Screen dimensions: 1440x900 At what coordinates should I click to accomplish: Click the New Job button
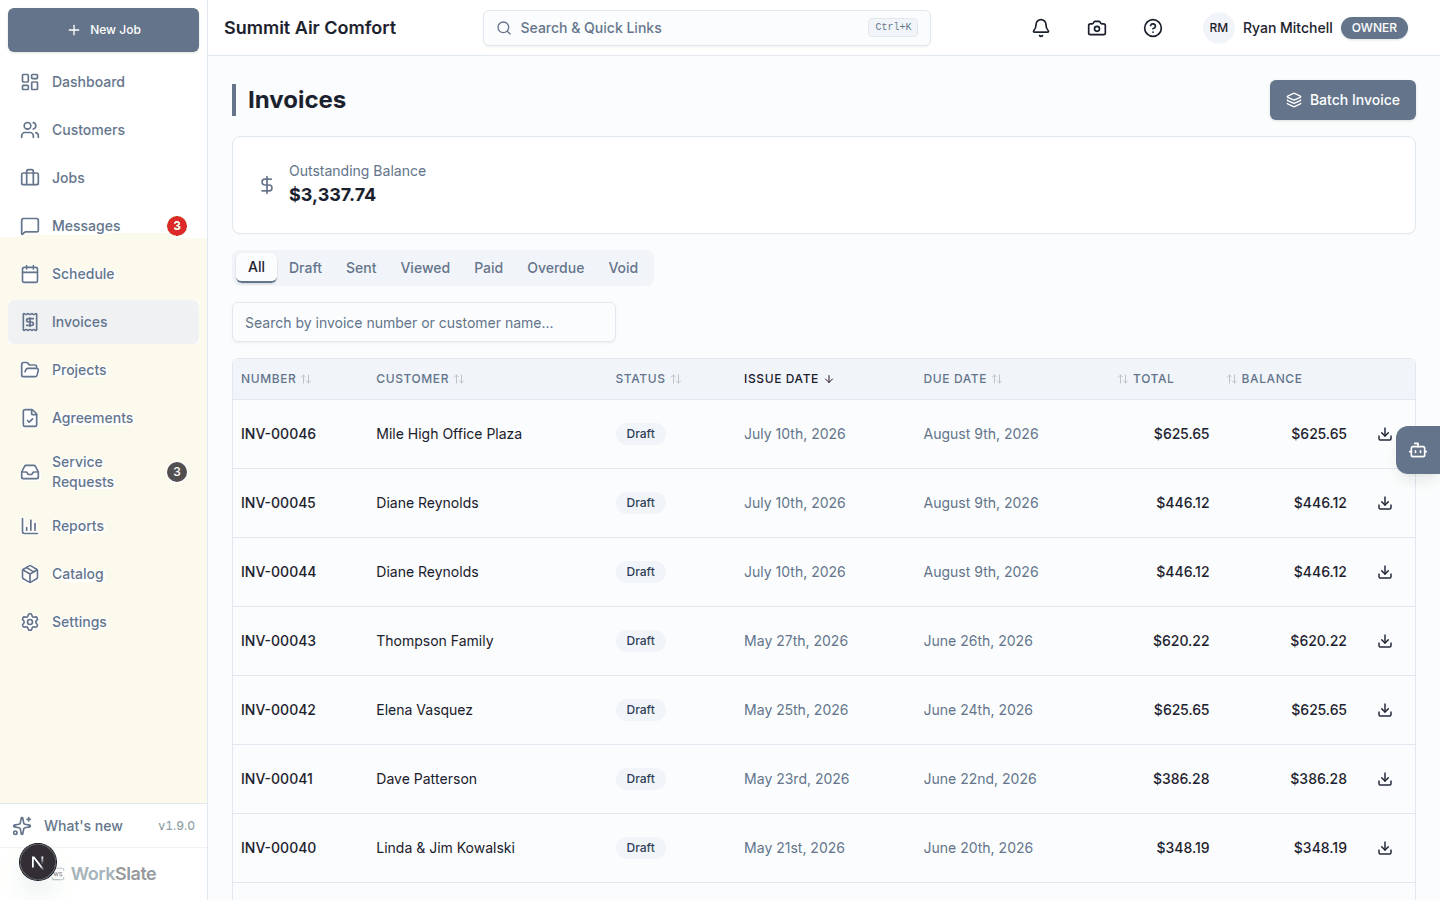104,30
